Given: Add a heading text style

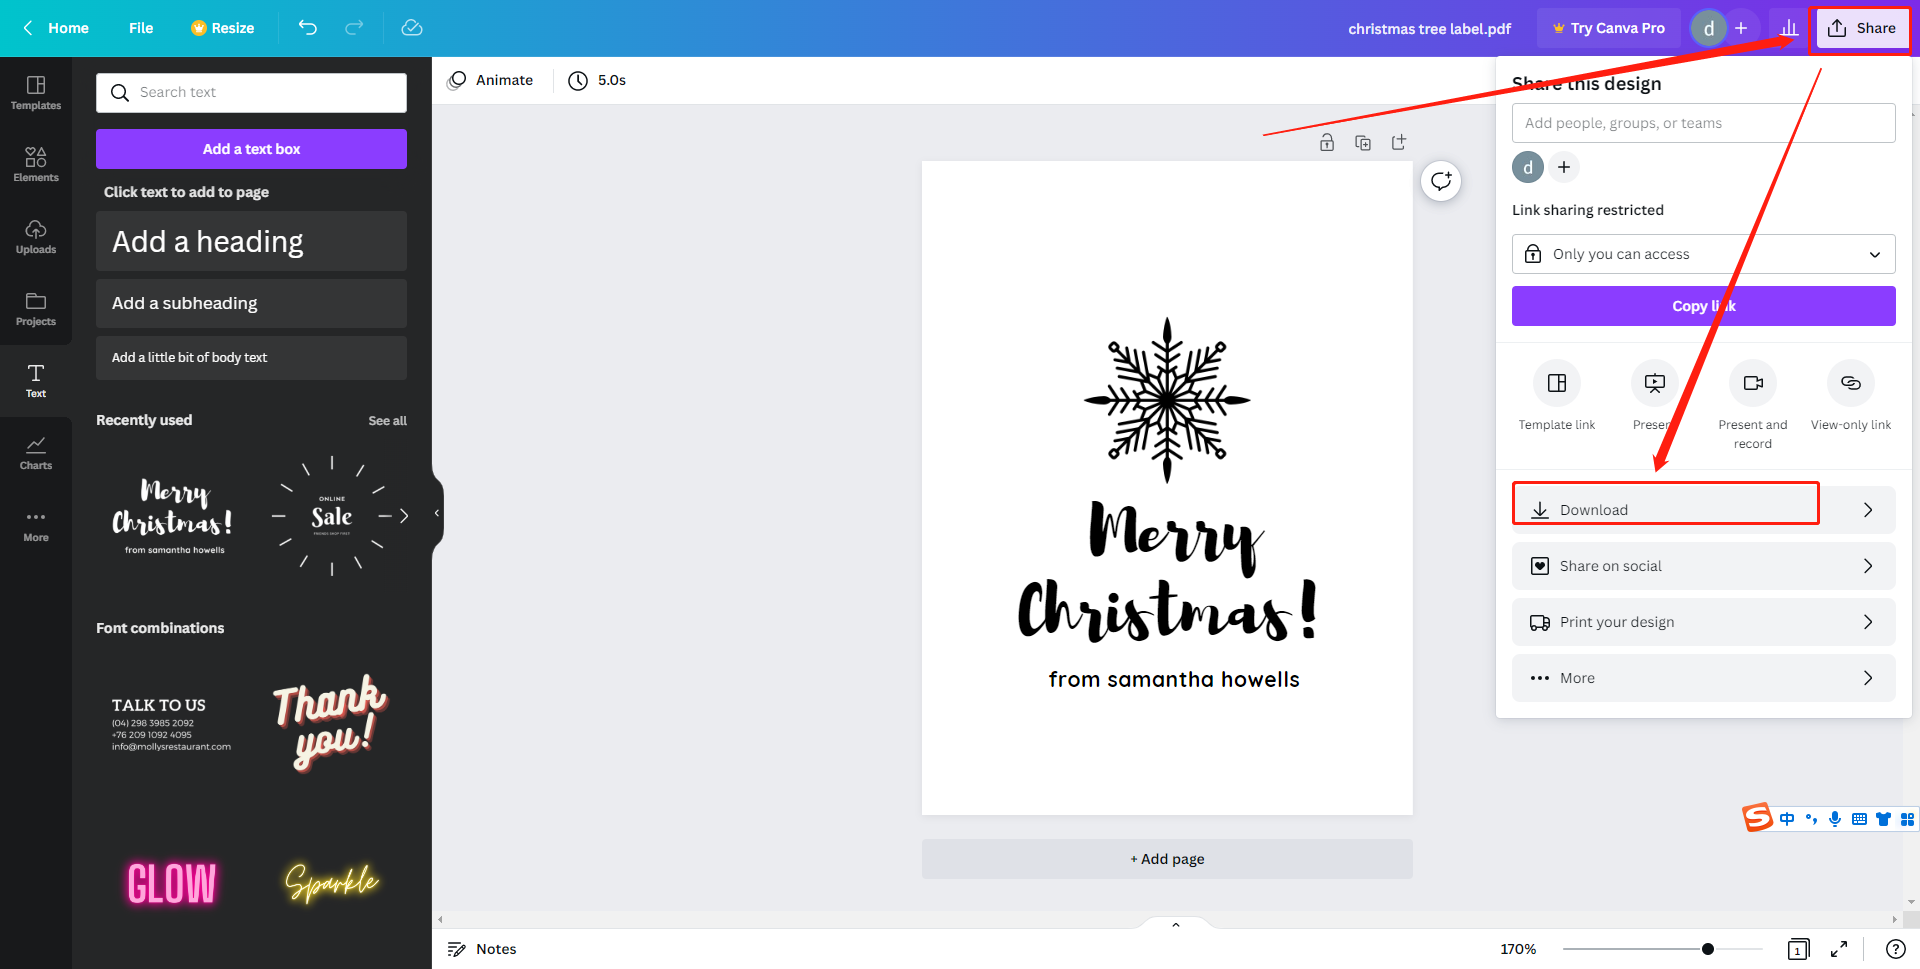Looking at the screenshot, I should coord(251,241).
